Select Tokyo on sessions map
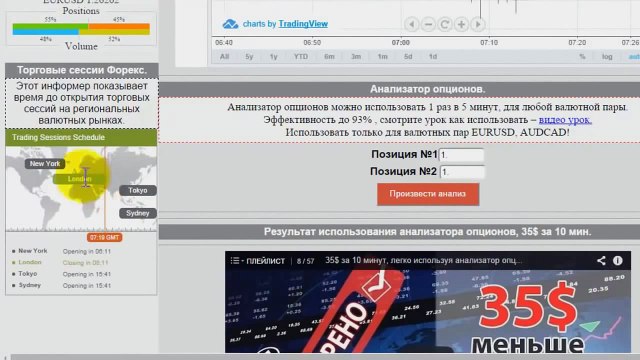 138,191
